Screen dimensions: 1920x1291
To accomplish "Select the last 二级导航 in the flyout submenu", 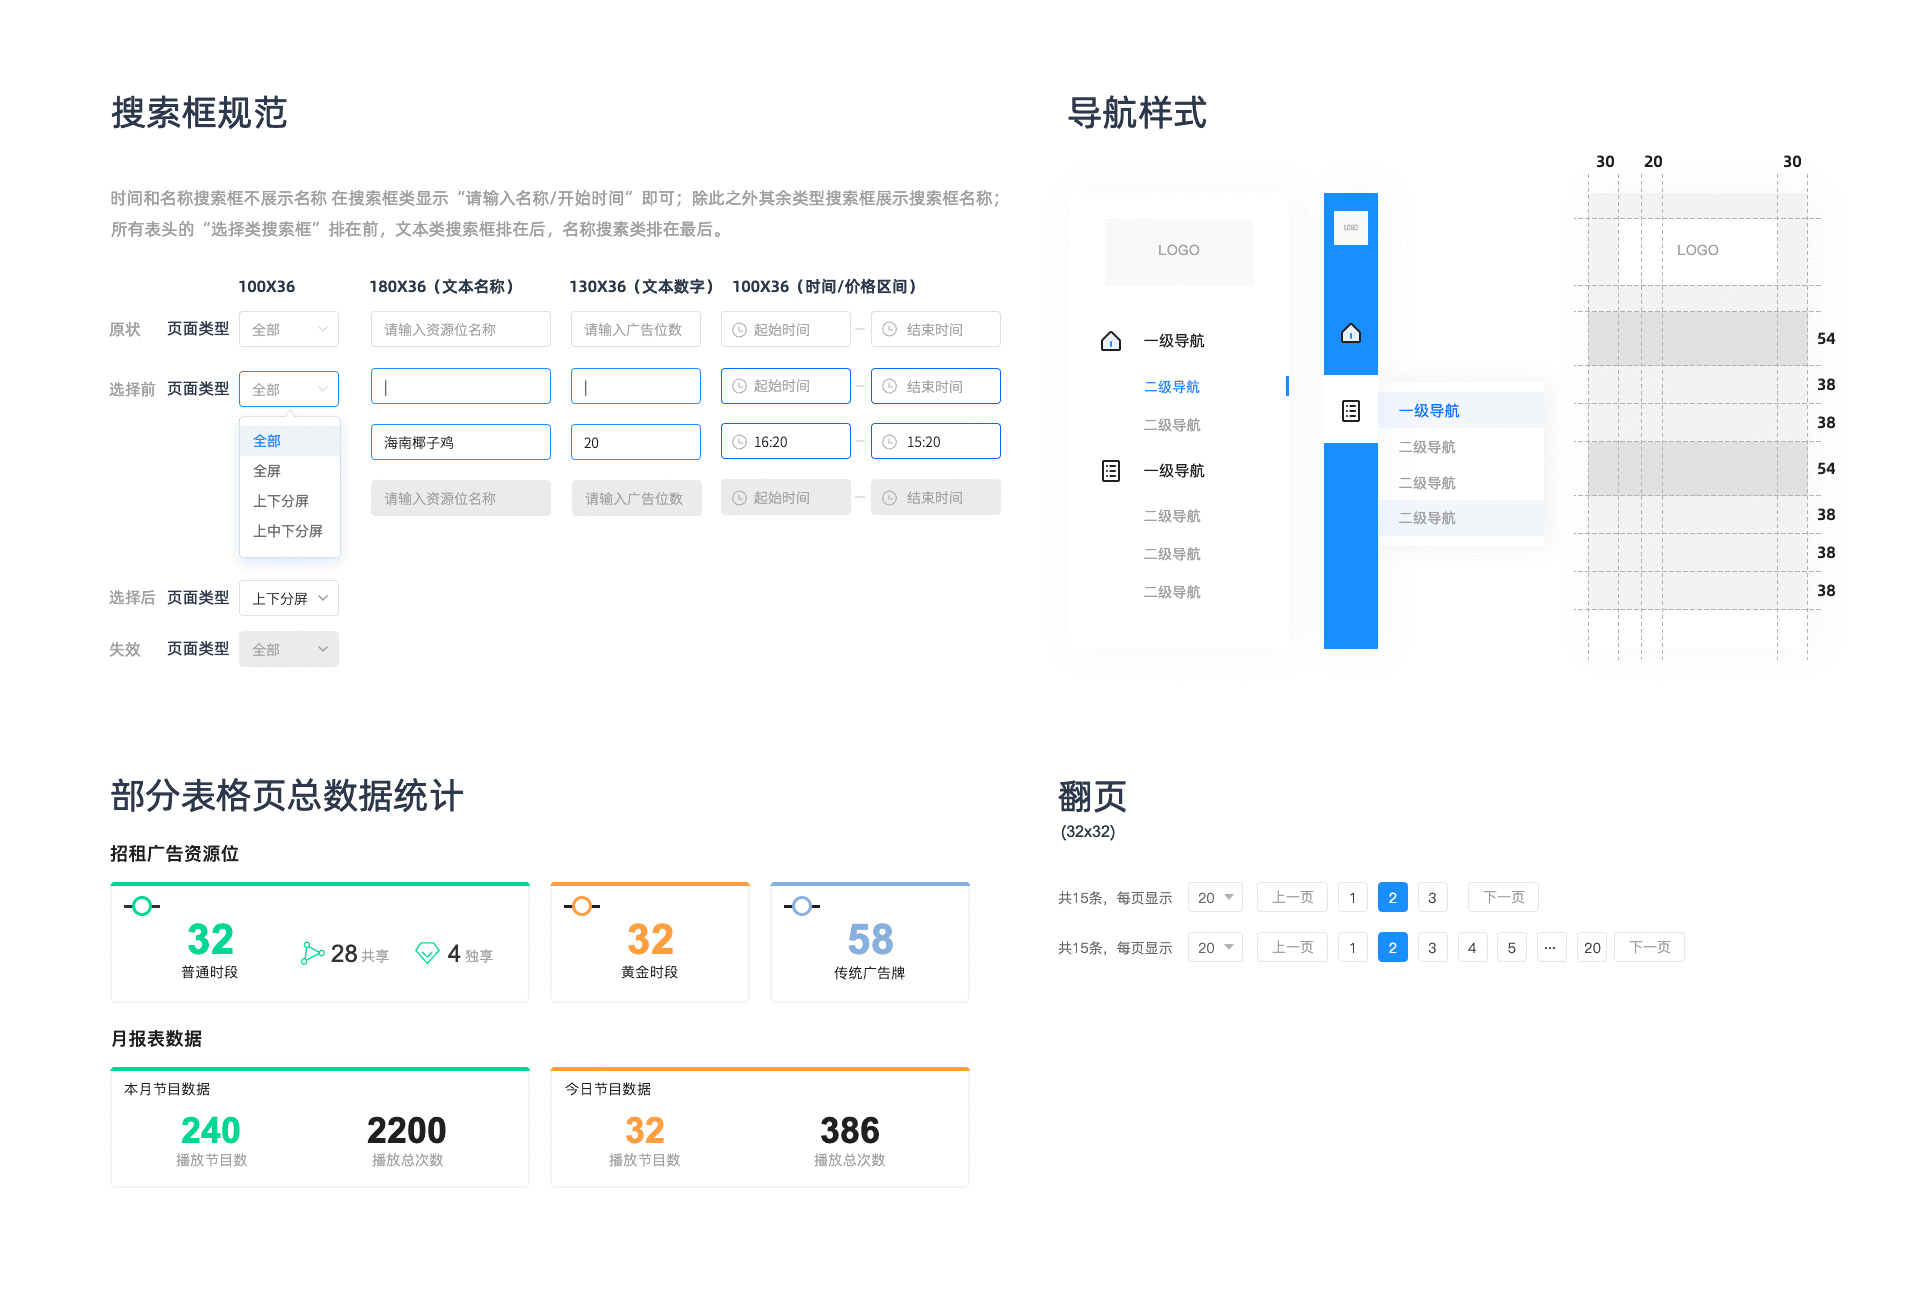I will click(x=1461, y=518).
